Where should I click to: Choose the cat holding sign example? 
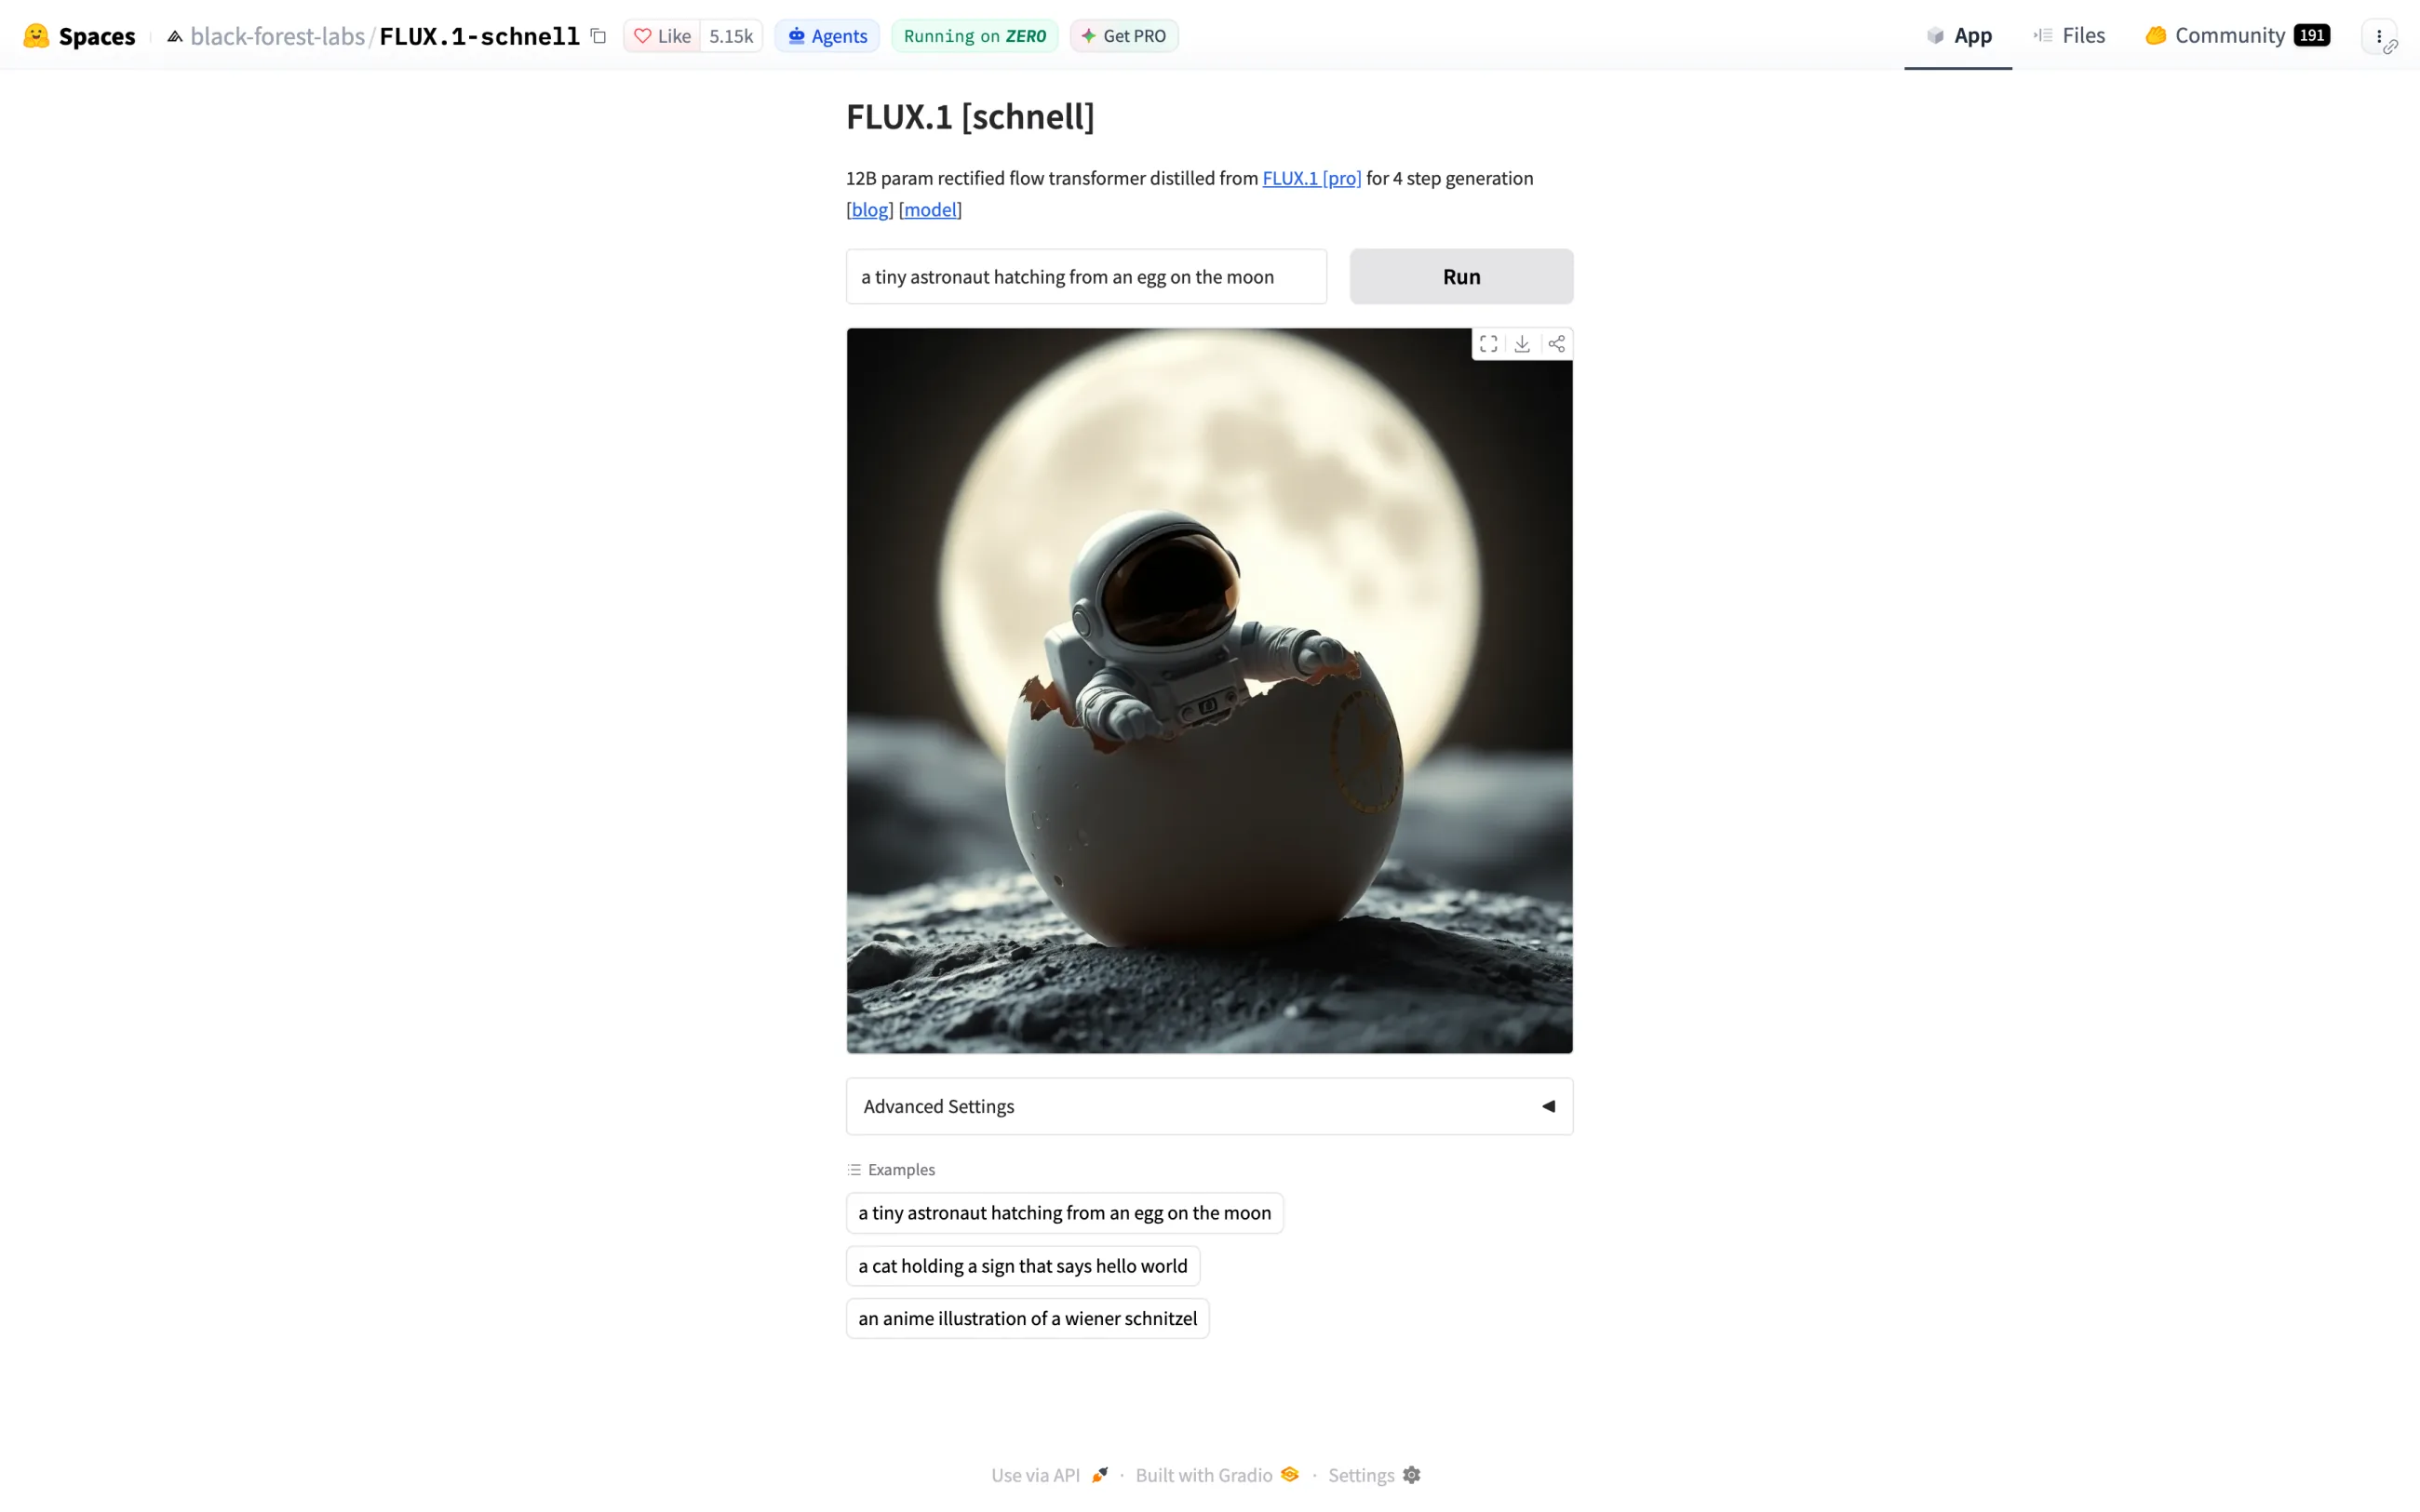(x=1022, y=1265)
